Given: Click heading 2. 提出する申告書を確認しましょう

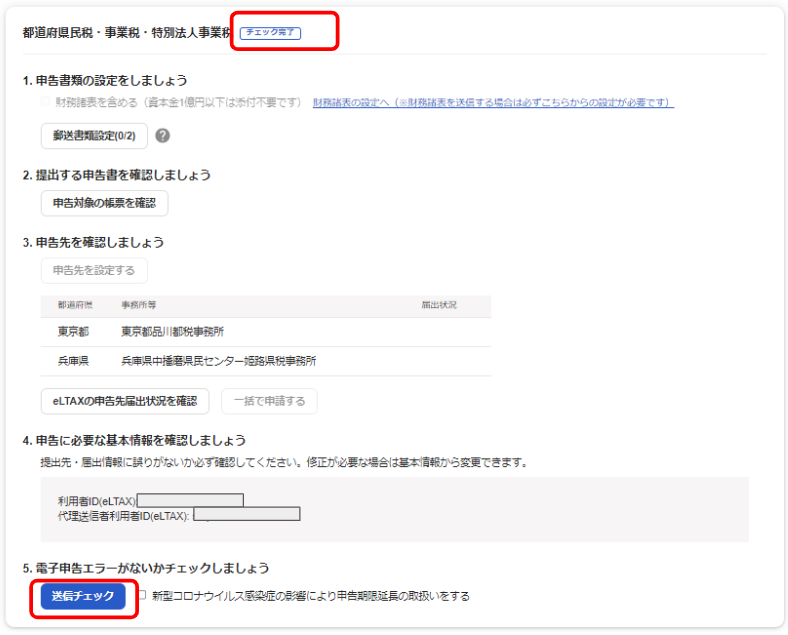Looking at the screenshot, I should (117, 175).
